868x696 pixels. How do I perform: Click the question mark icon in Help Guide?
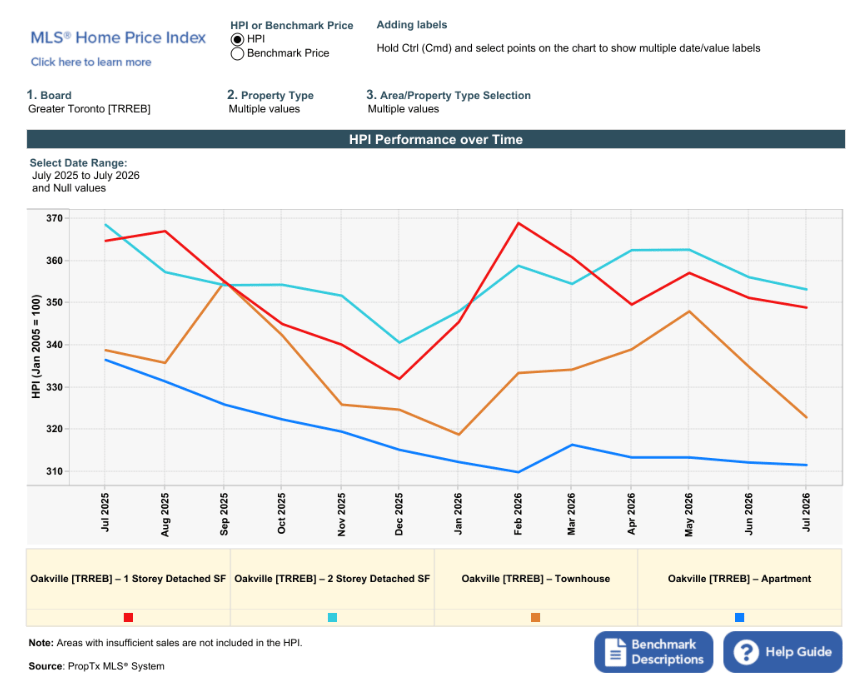click(x=746, y=652)
